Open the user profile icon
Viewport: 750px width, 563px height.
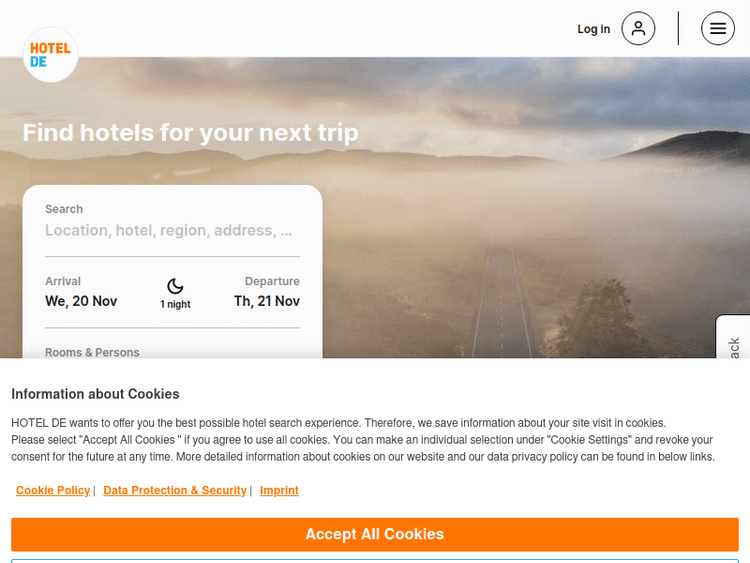[x=638, y=29]
